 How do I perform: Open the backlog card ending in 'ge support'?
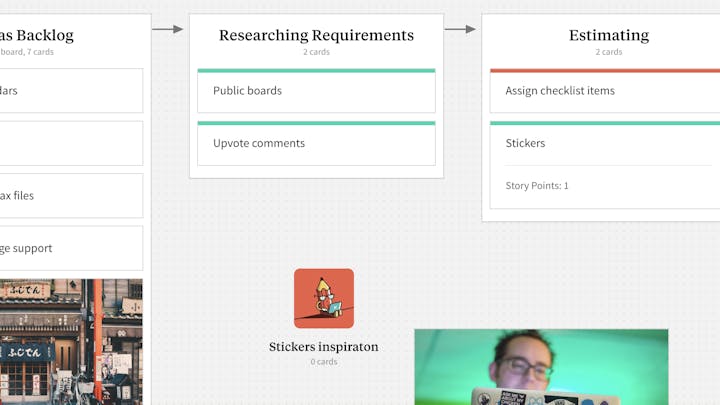click(71, 248)
